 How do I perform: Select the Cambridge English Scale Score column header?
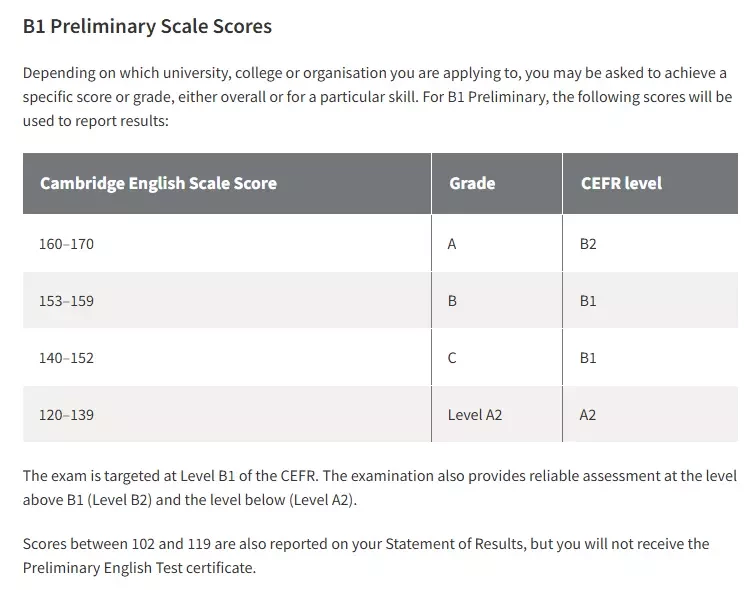tap(227, 183)
